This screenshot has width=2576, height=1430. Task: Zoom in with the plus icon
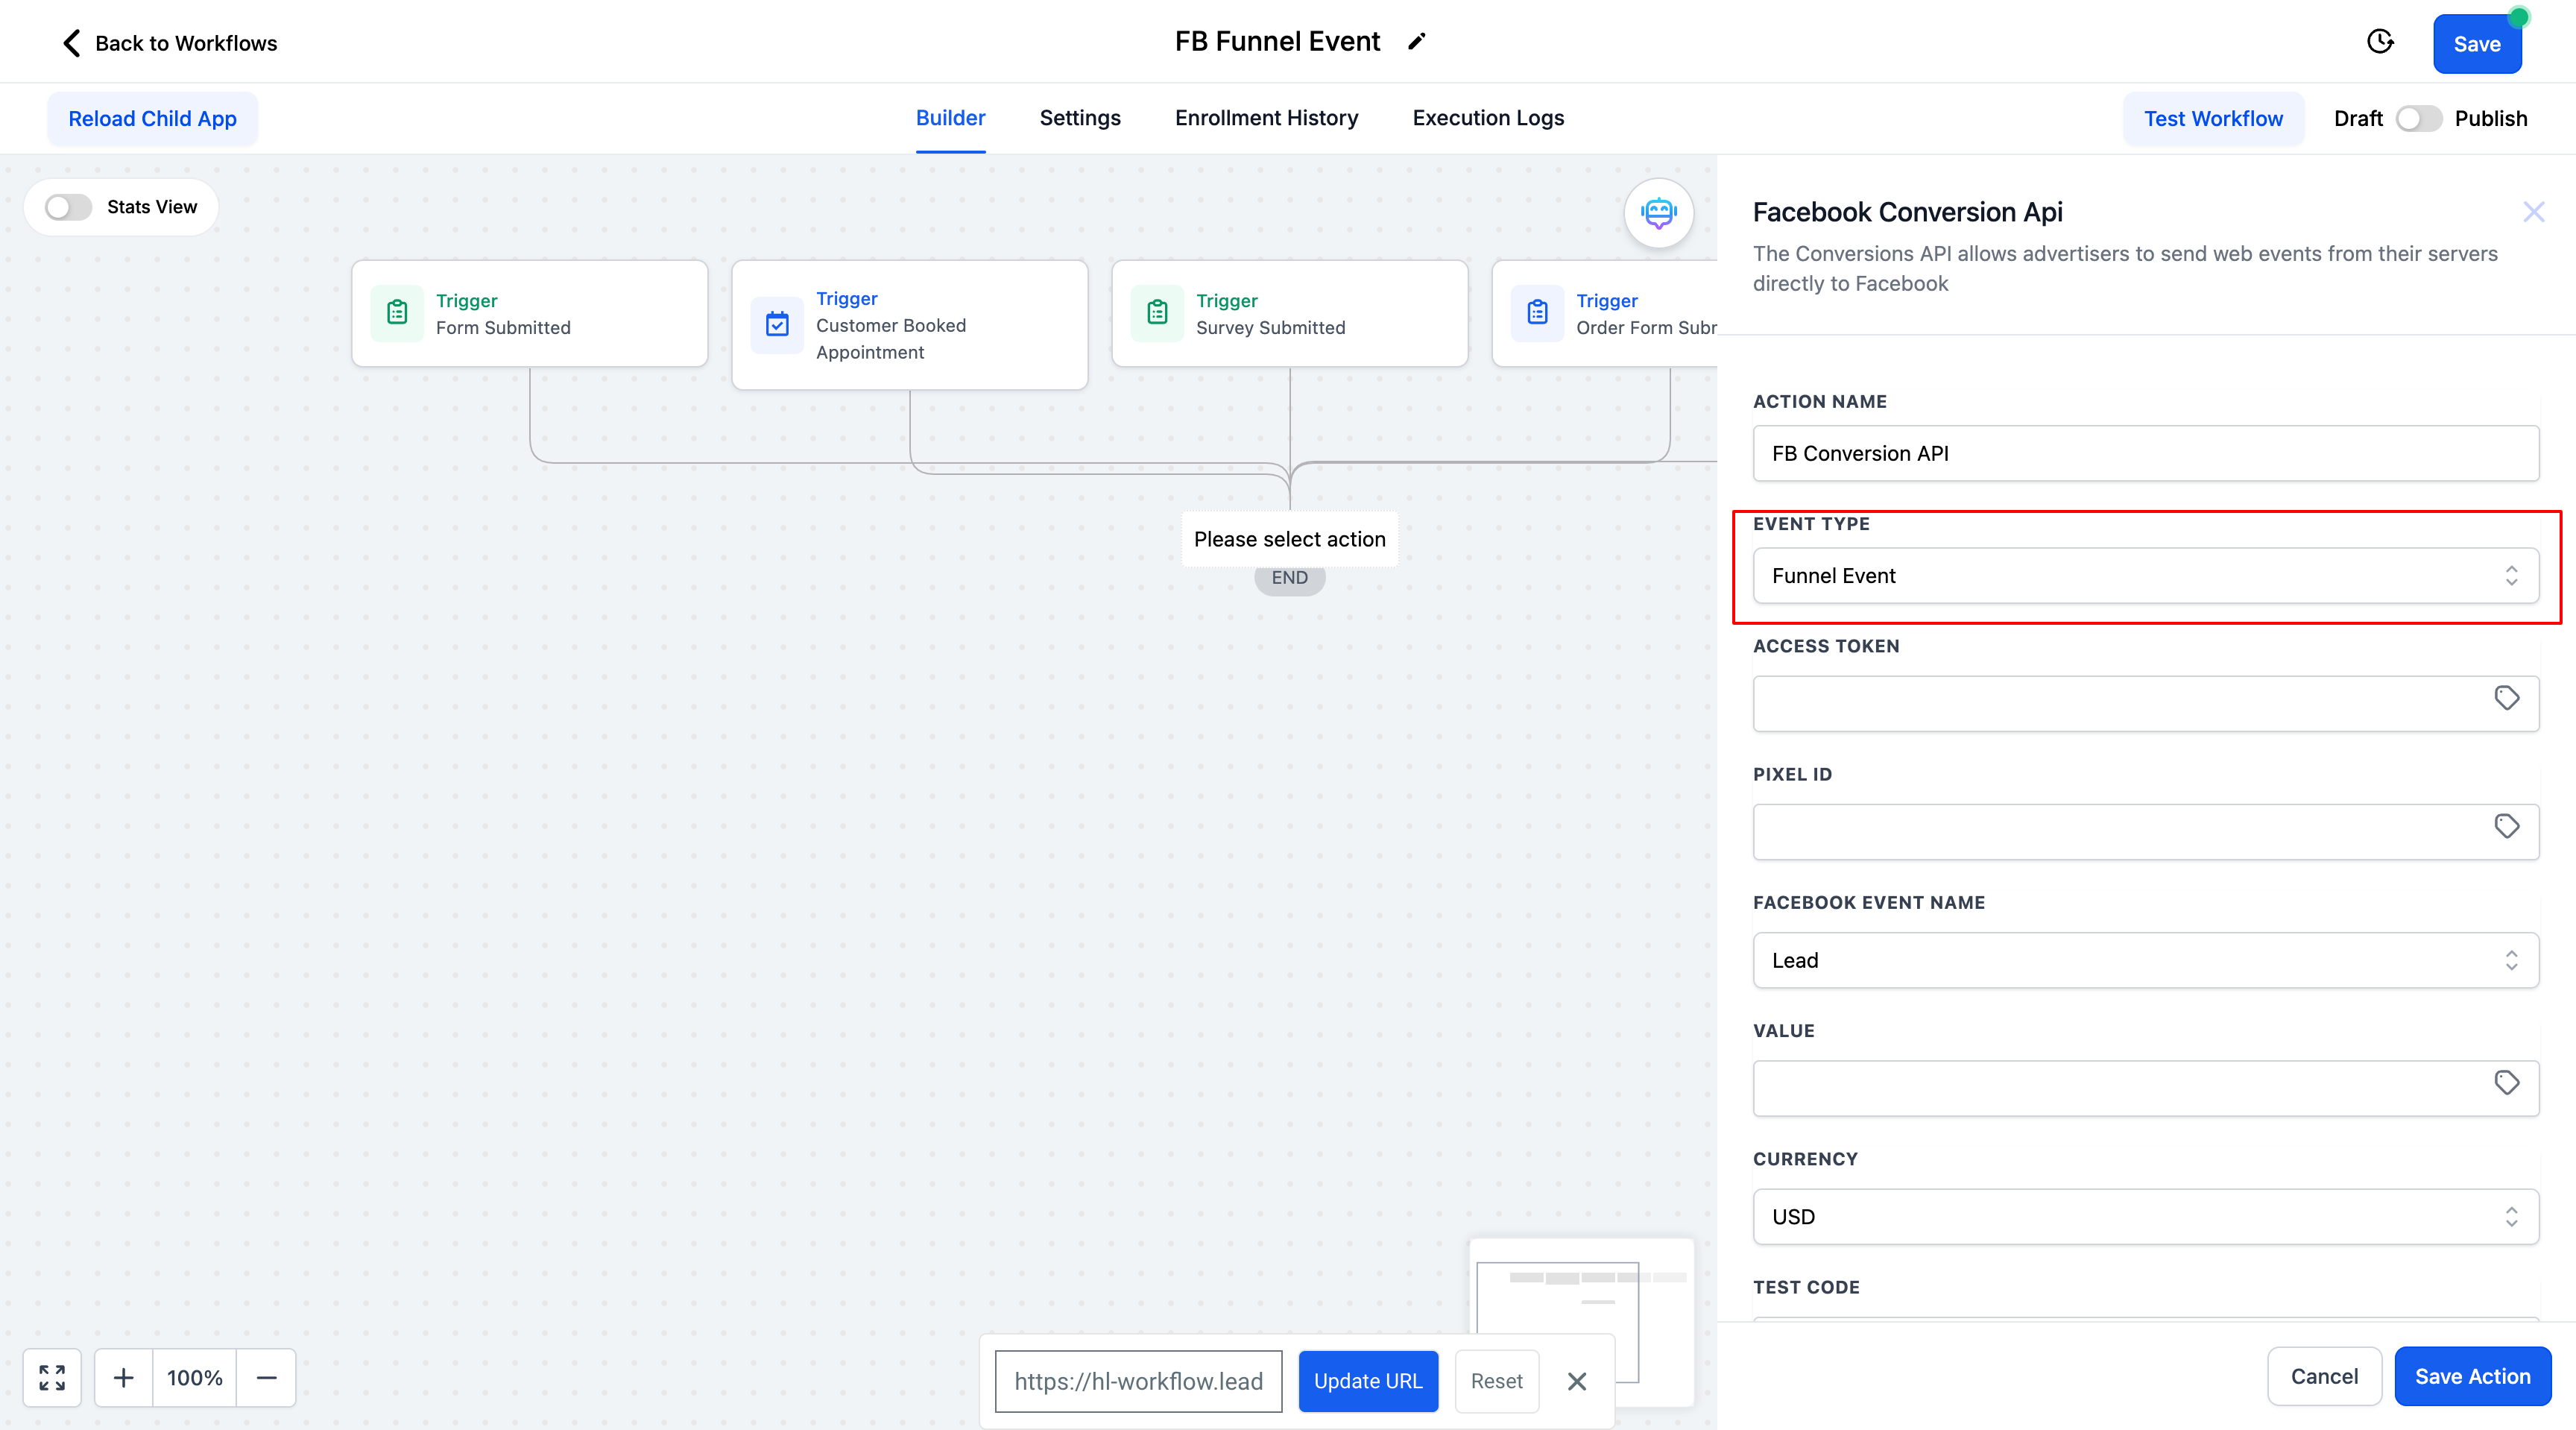(124, 1378)
